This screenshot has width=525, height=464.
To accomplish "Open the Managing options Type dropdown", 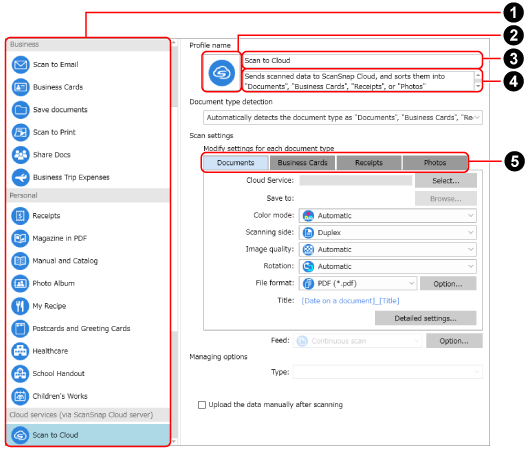I will pyautogui.click(x=387, y=372).
